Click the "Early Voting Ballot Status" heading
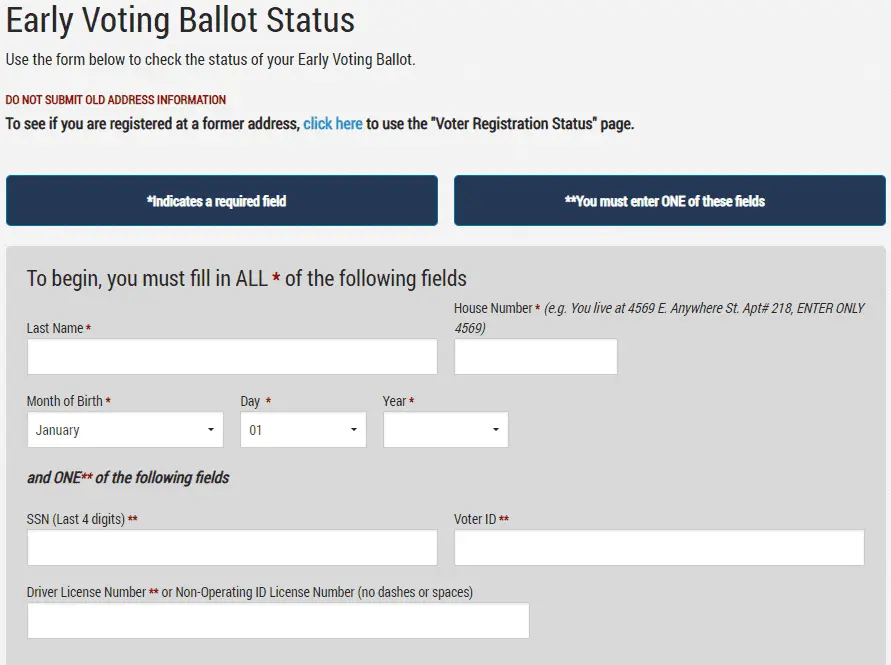Screen dimensions: 891x665 tap(180, 19)
